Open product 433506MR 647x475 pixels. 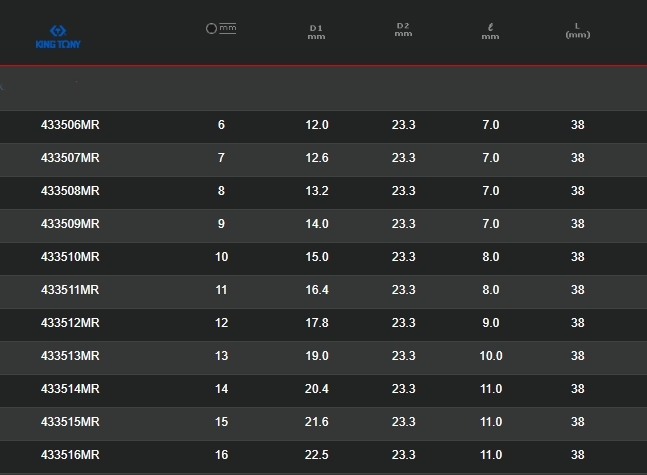[x=70, y=125]
